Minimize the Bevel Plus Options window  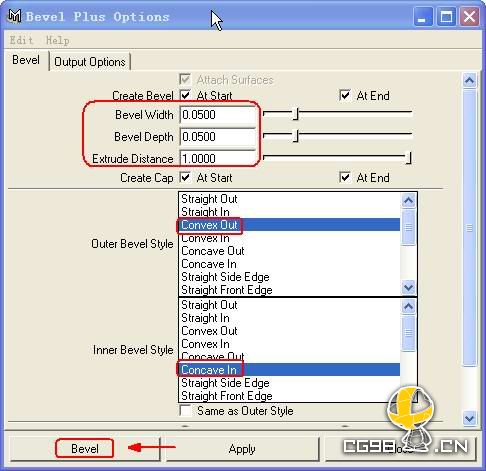(x=423, y=16)
